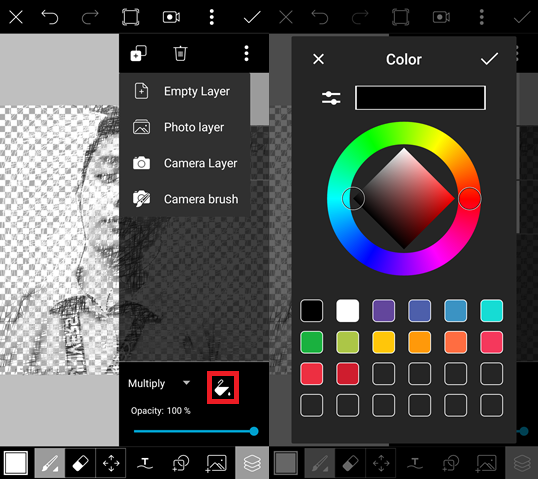Tap the dimmed layers icon on right screen

tap(522, 463)
